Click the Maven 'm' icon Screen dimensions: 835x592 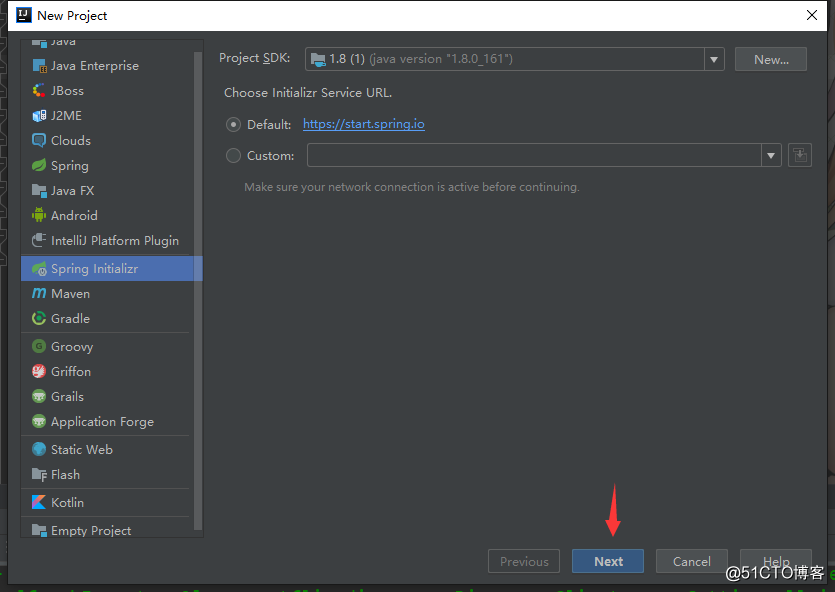pos(39,293)
